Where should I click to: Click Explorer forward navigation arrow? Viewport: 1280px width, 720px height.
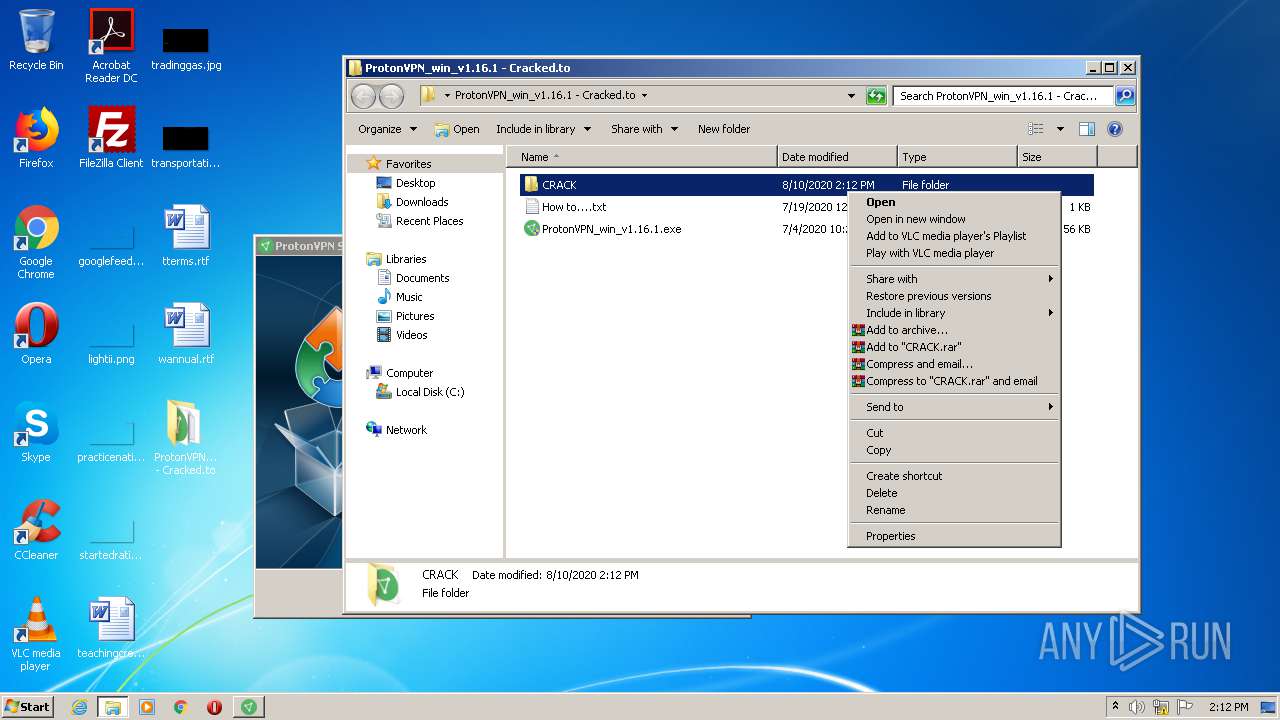pos(392,96)
